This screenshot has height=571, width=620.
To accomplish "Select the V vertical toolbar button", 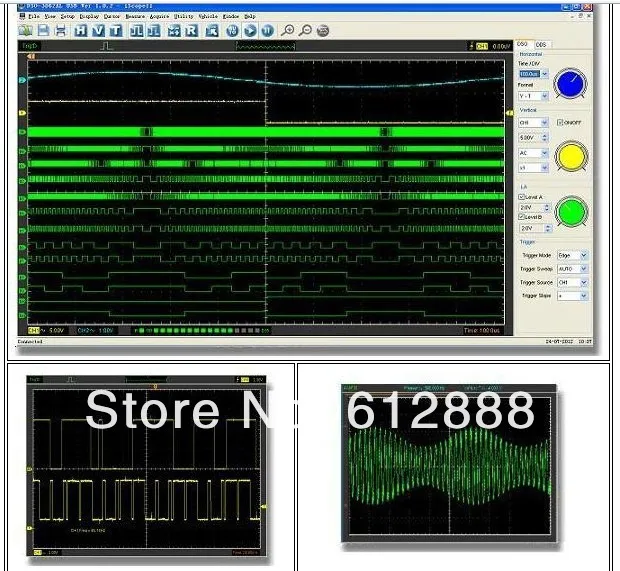I will point(98,30).
